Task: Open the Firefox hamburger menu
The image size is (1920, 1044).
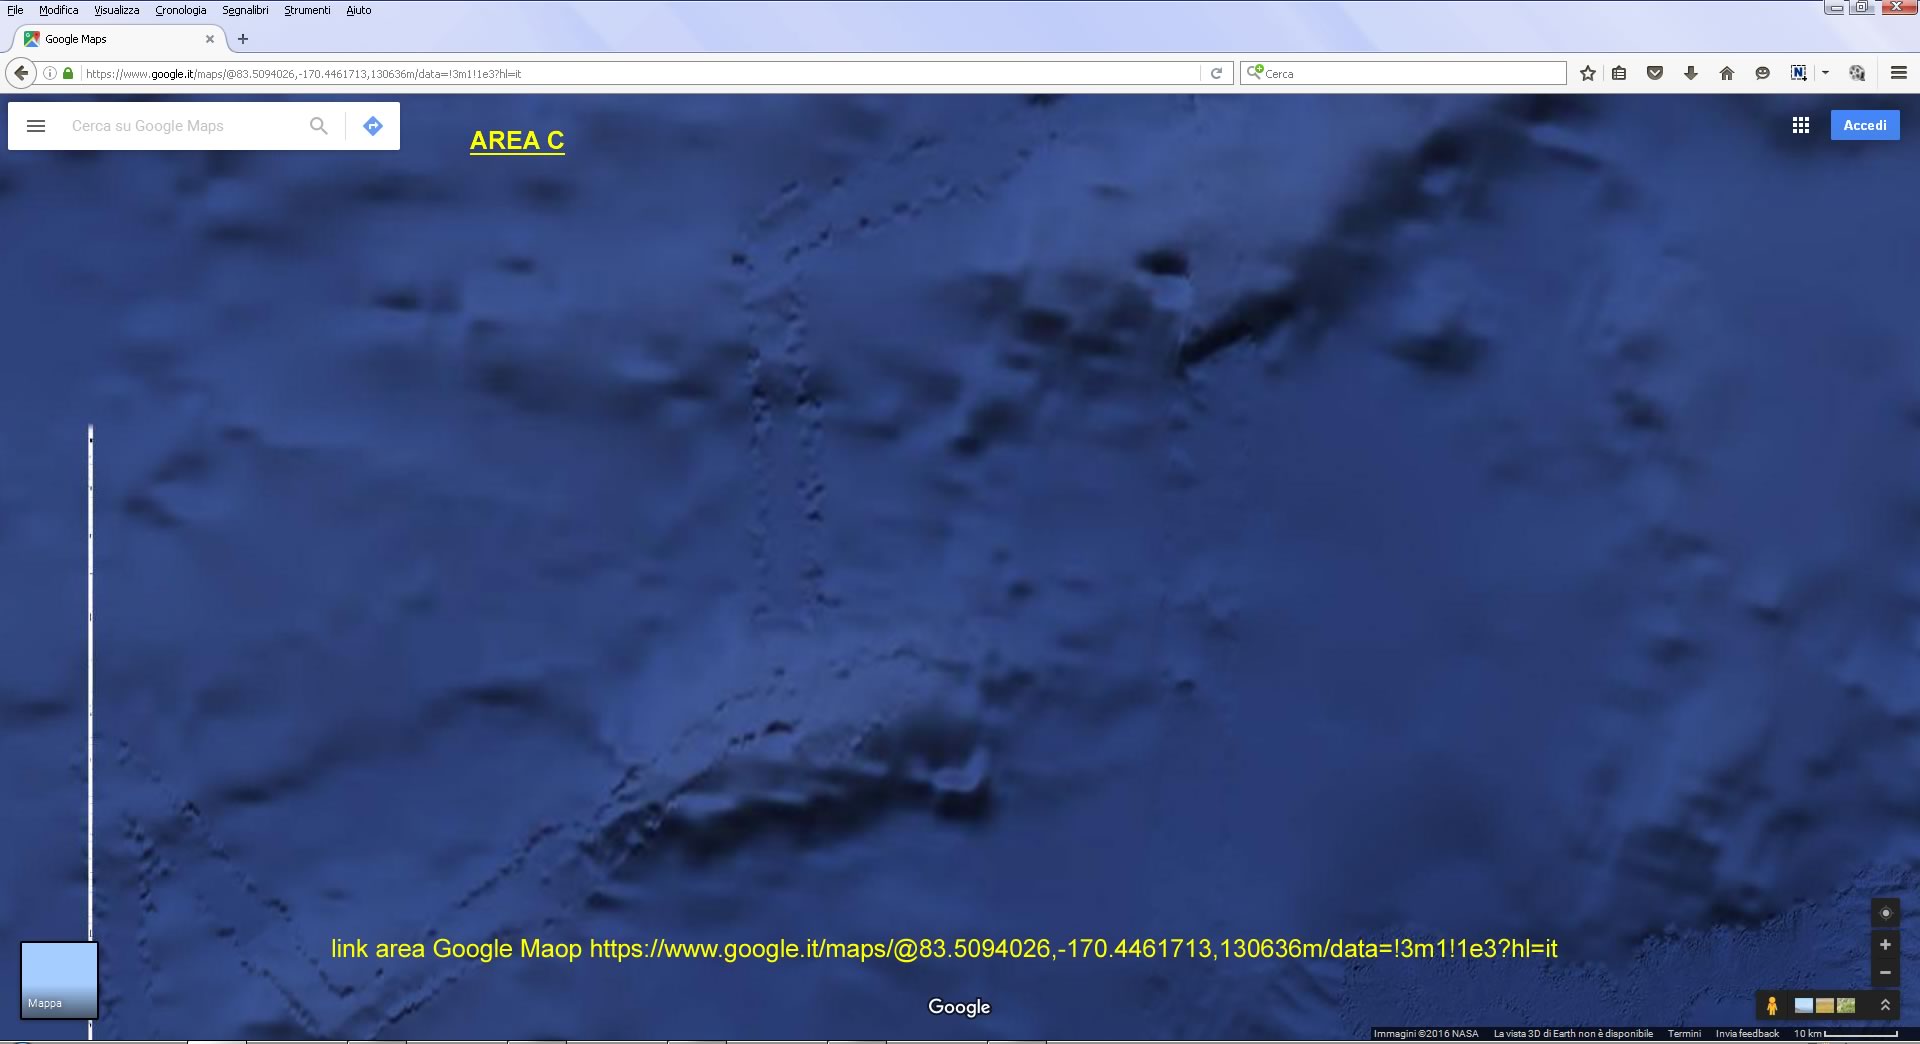Action: point(1899,73)
